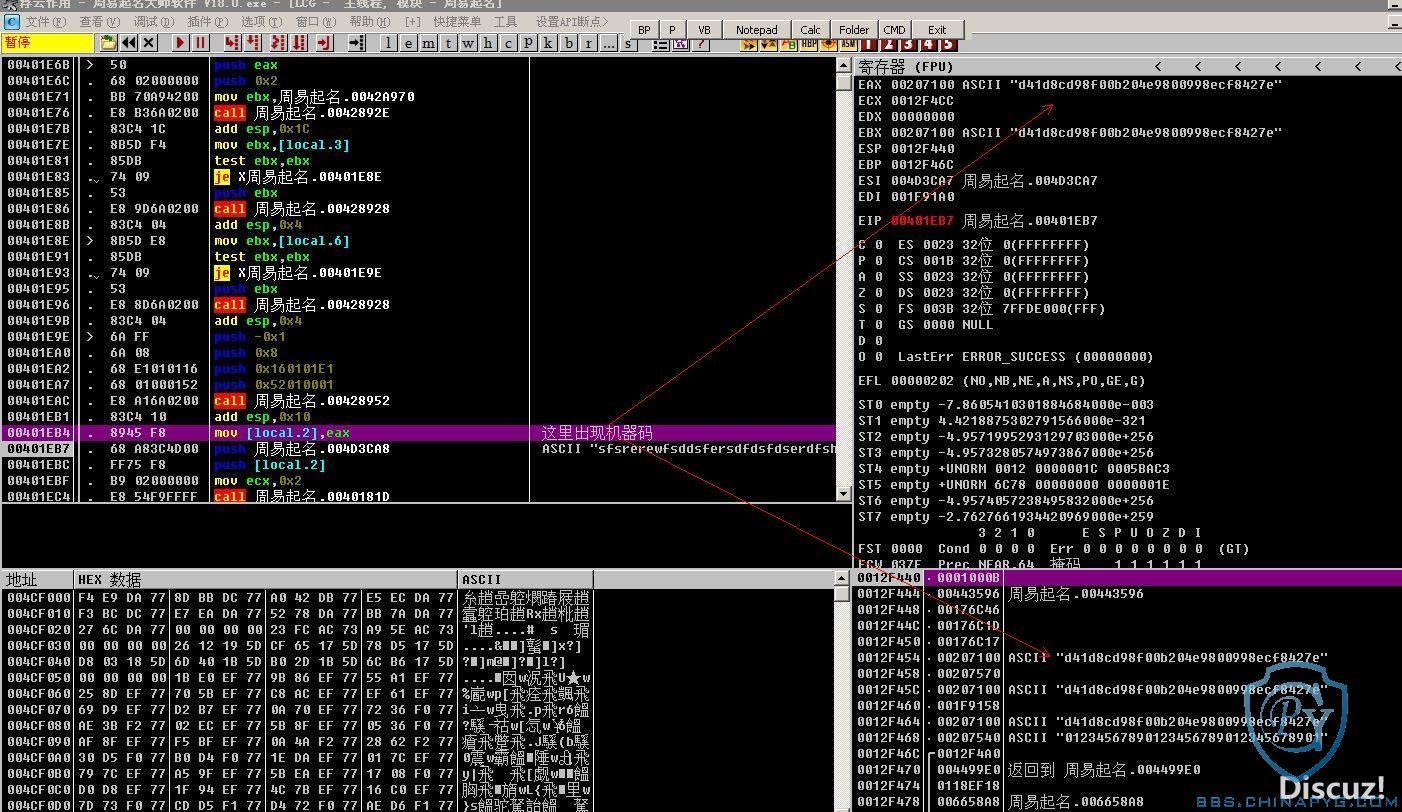
Task: Click the HBP hardware breakpoint icon
Action: tap(808, 44)
